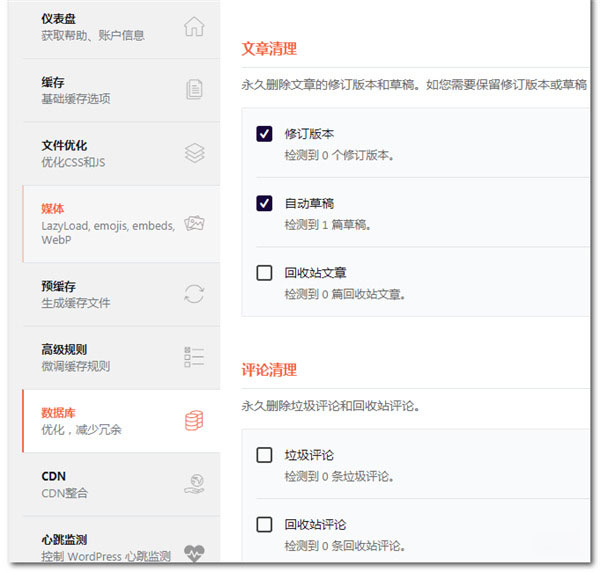Uncheck the 修订版本 checkbox
This screenshot has height=572, width=600.
click(264, 134)
